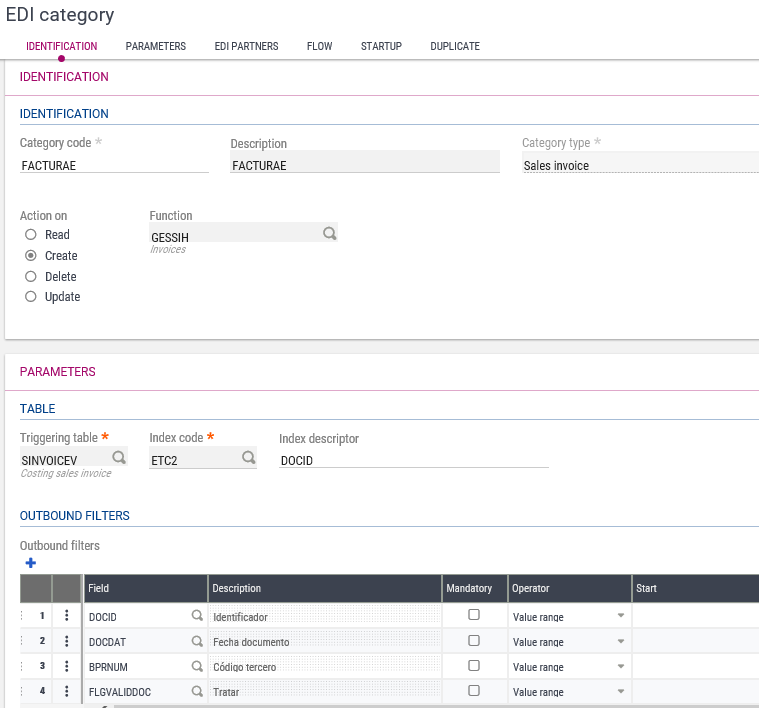Open Index code ETC2 lookup icon
759x708 pixels.
[x=248, y=457]
